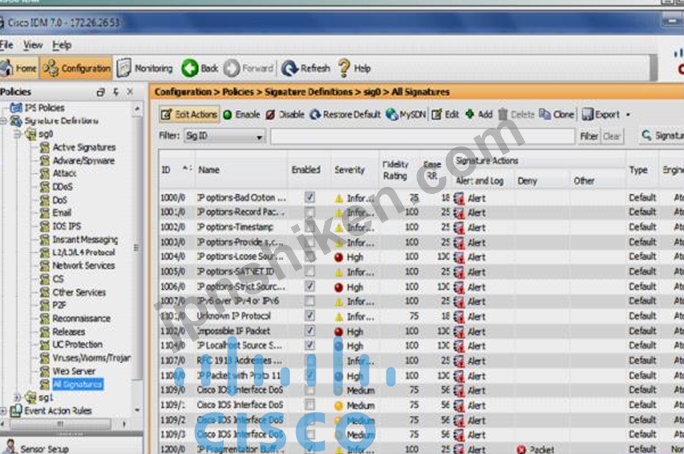684x454 pixels.
Task: Export the signature list
Action: (x=601, y=115)
